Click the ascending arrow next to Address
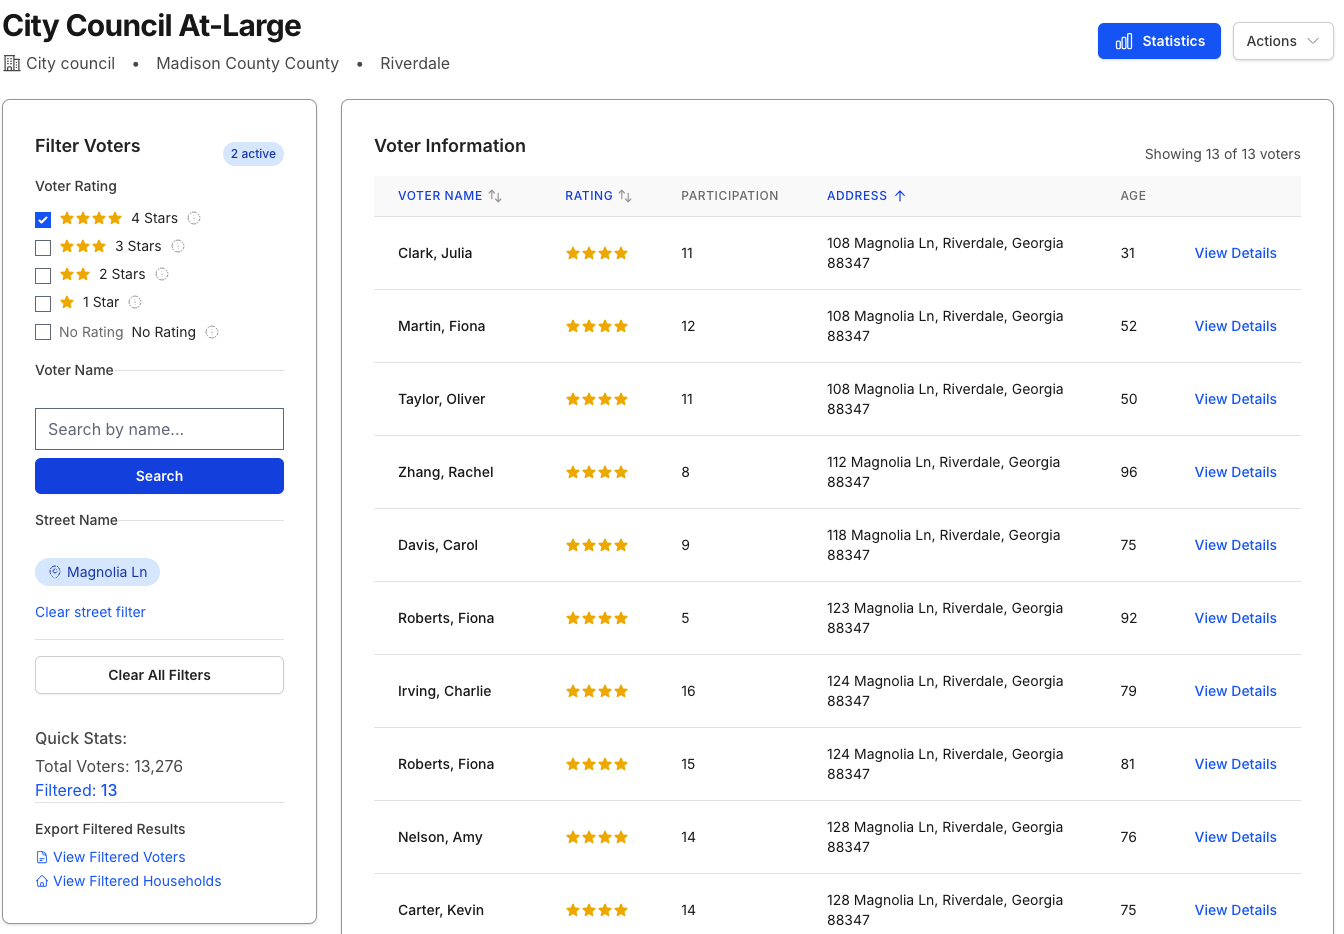This screenshot has height=934, width=1344. 900,196
